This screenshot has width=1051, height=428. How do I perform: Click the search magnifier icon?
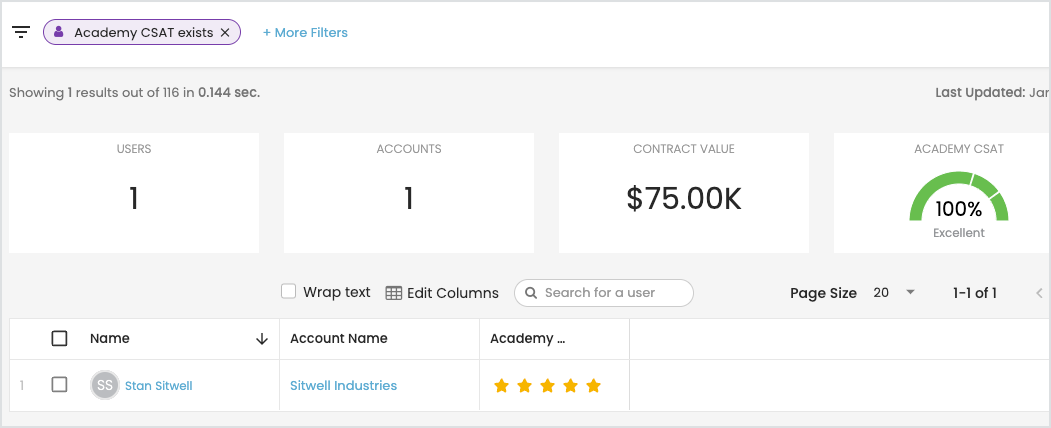[530, 293]
